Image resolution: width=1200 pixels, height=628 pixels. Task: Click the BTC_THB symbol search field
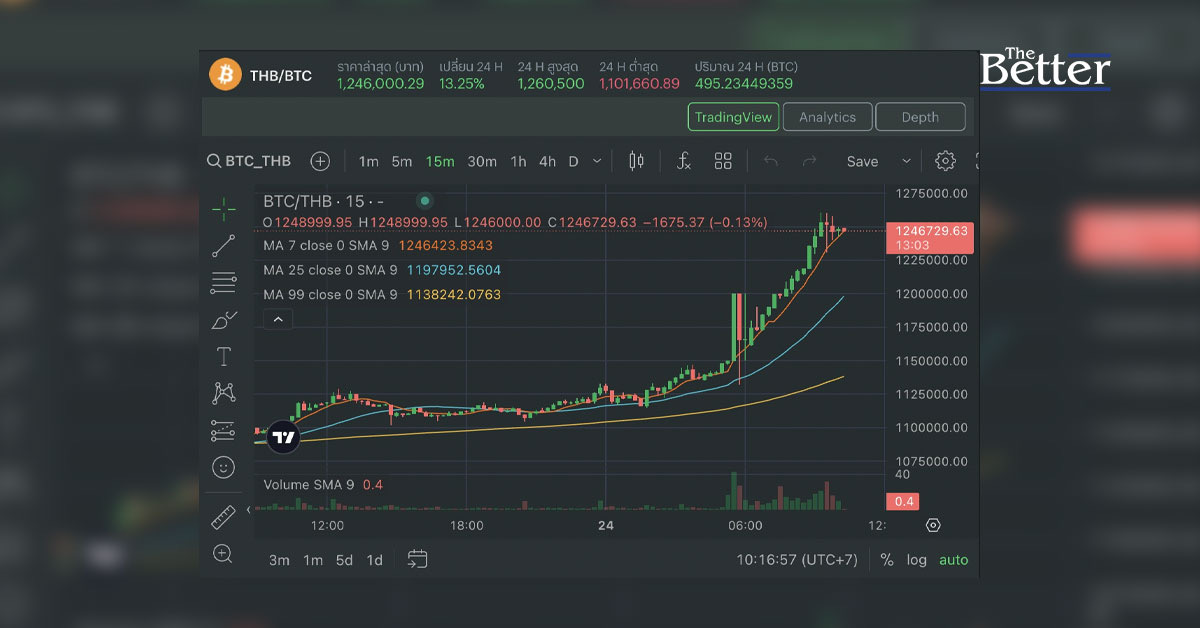pyautogui.click(x=249, y=161)
